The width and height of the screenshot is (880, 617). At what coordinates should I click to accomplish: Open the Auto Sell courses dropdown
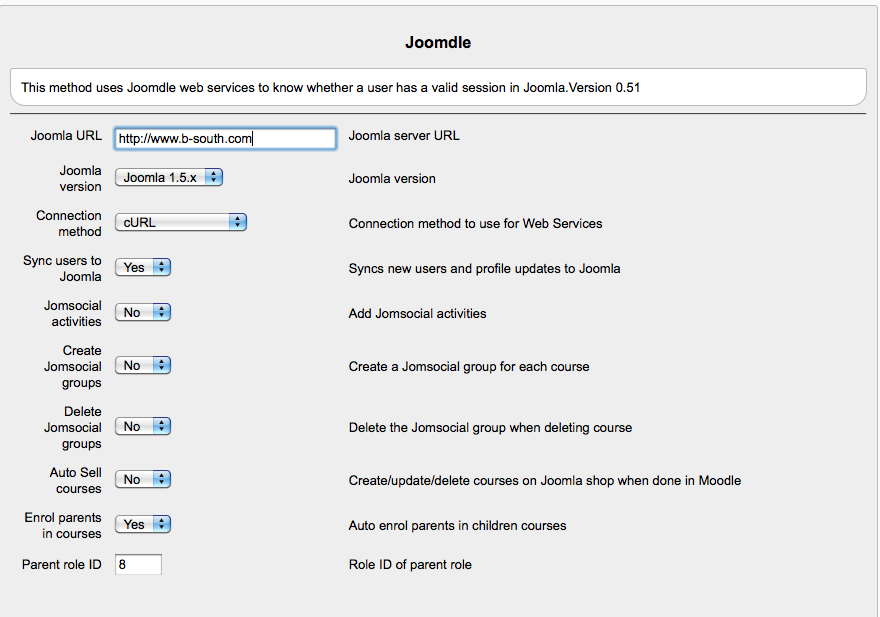pyautogui.click(x=143, y=480)
